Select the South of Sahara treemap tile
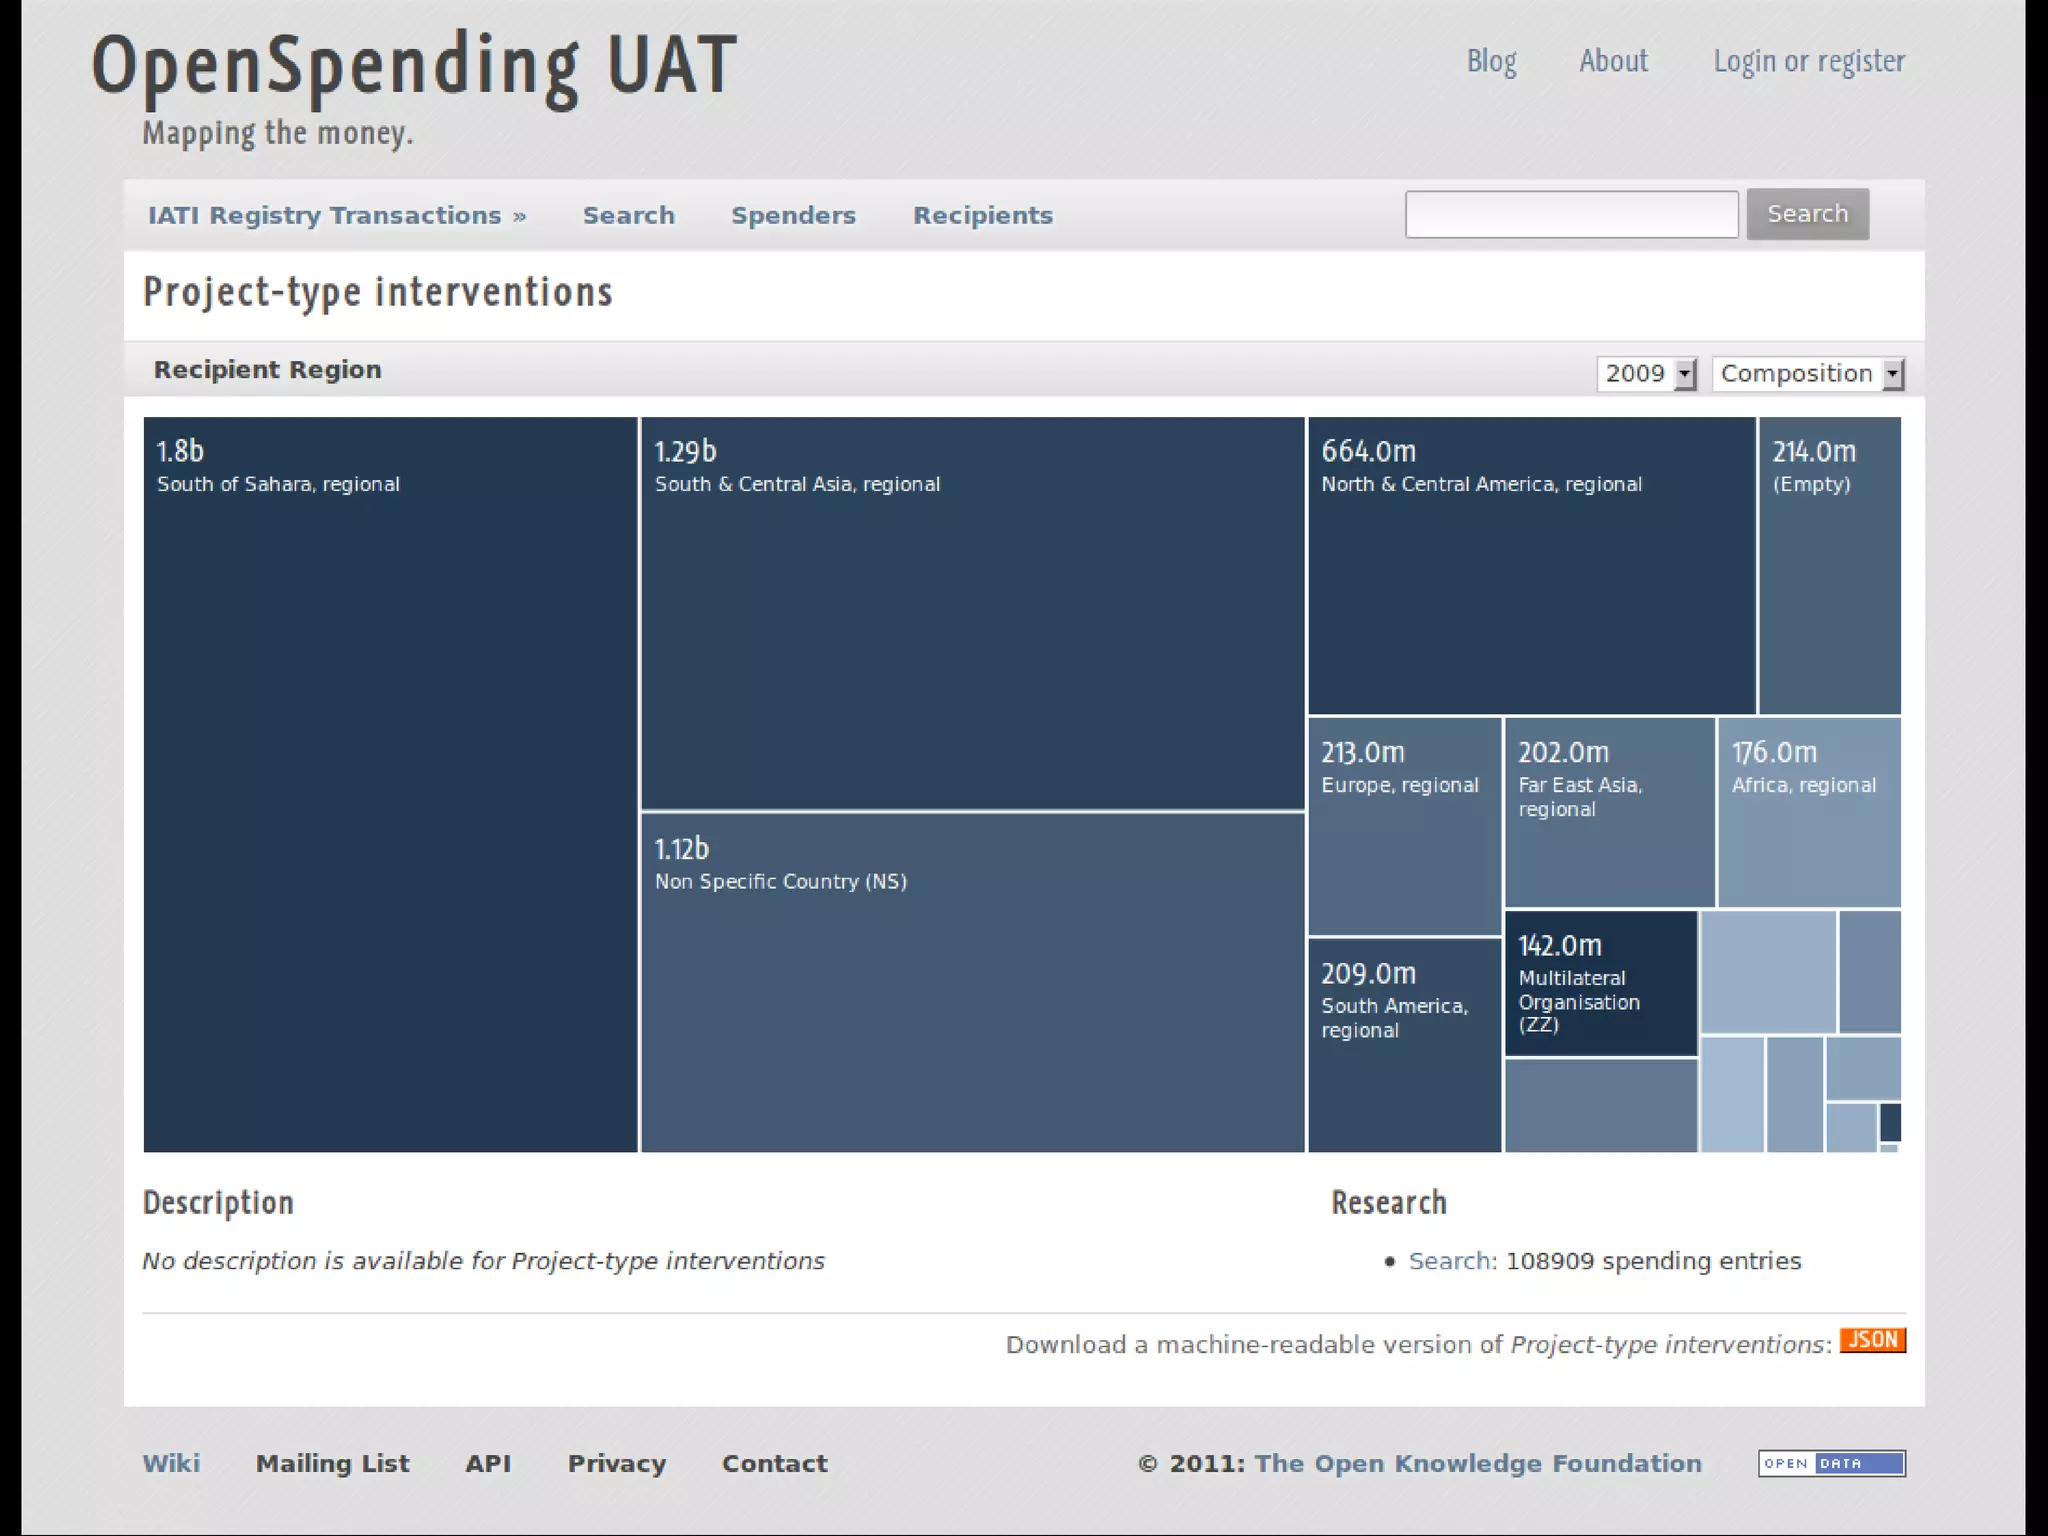 pyautogui.click(x=390, y=784)
